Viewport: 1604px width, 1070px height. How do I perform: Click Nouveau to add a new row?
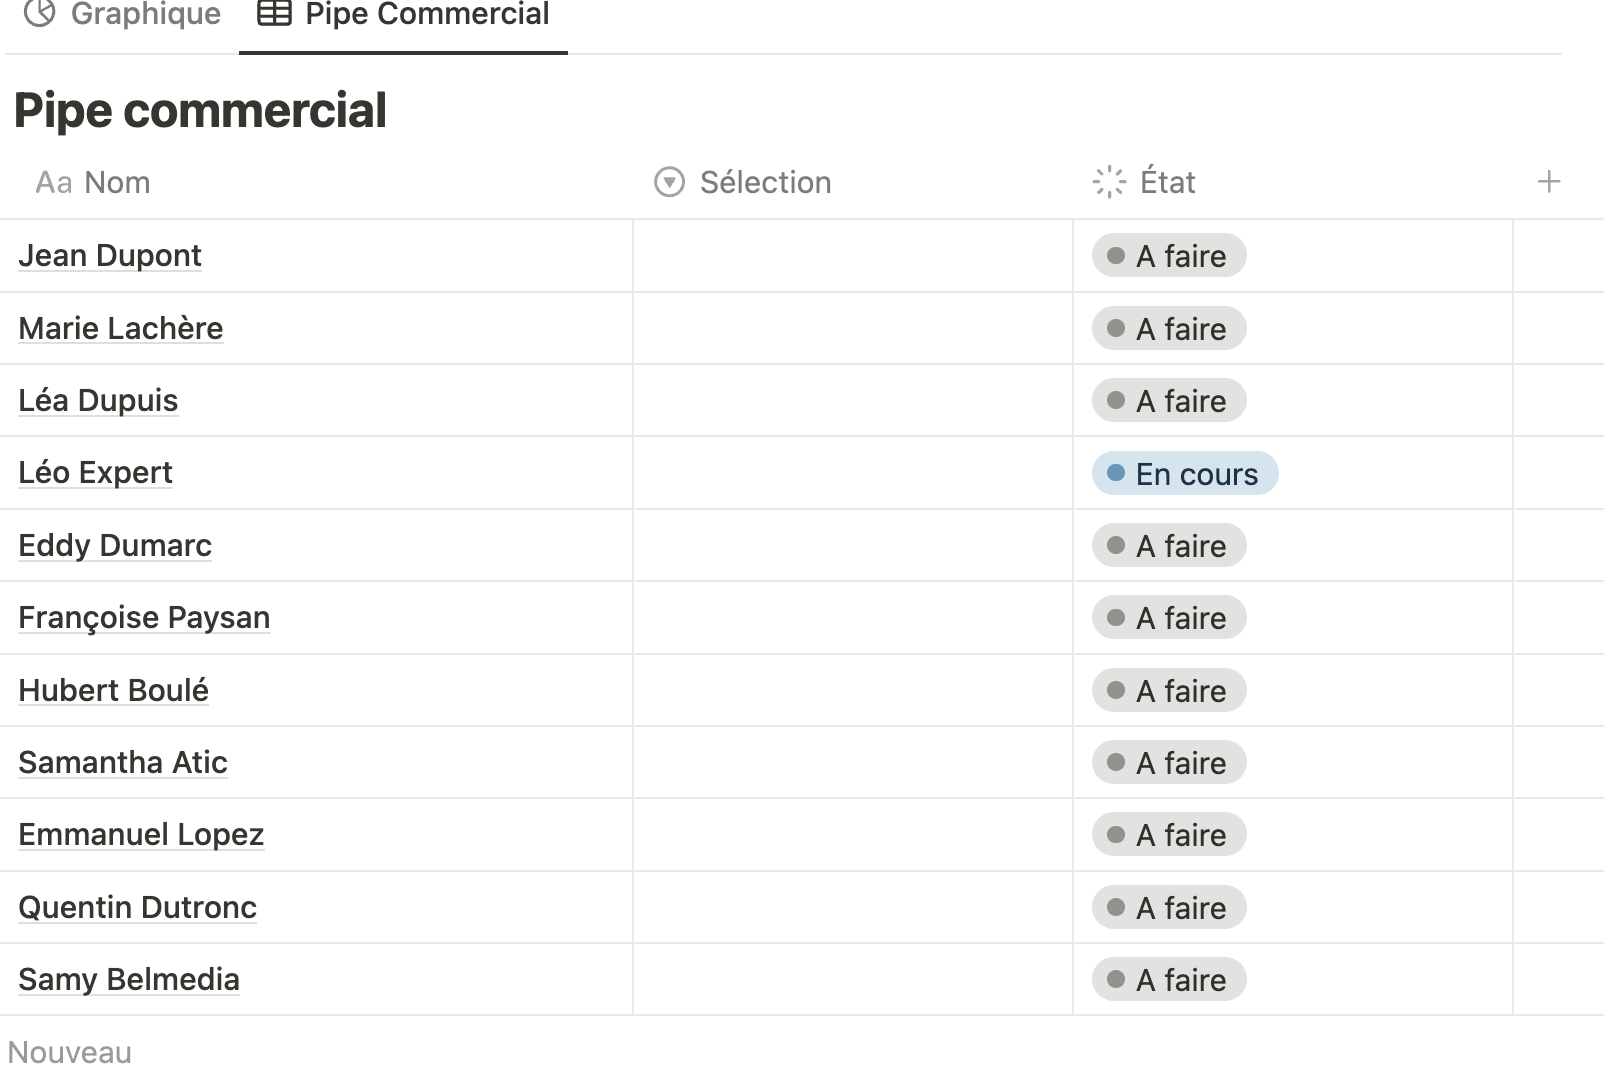click(x=70, y=1052)
